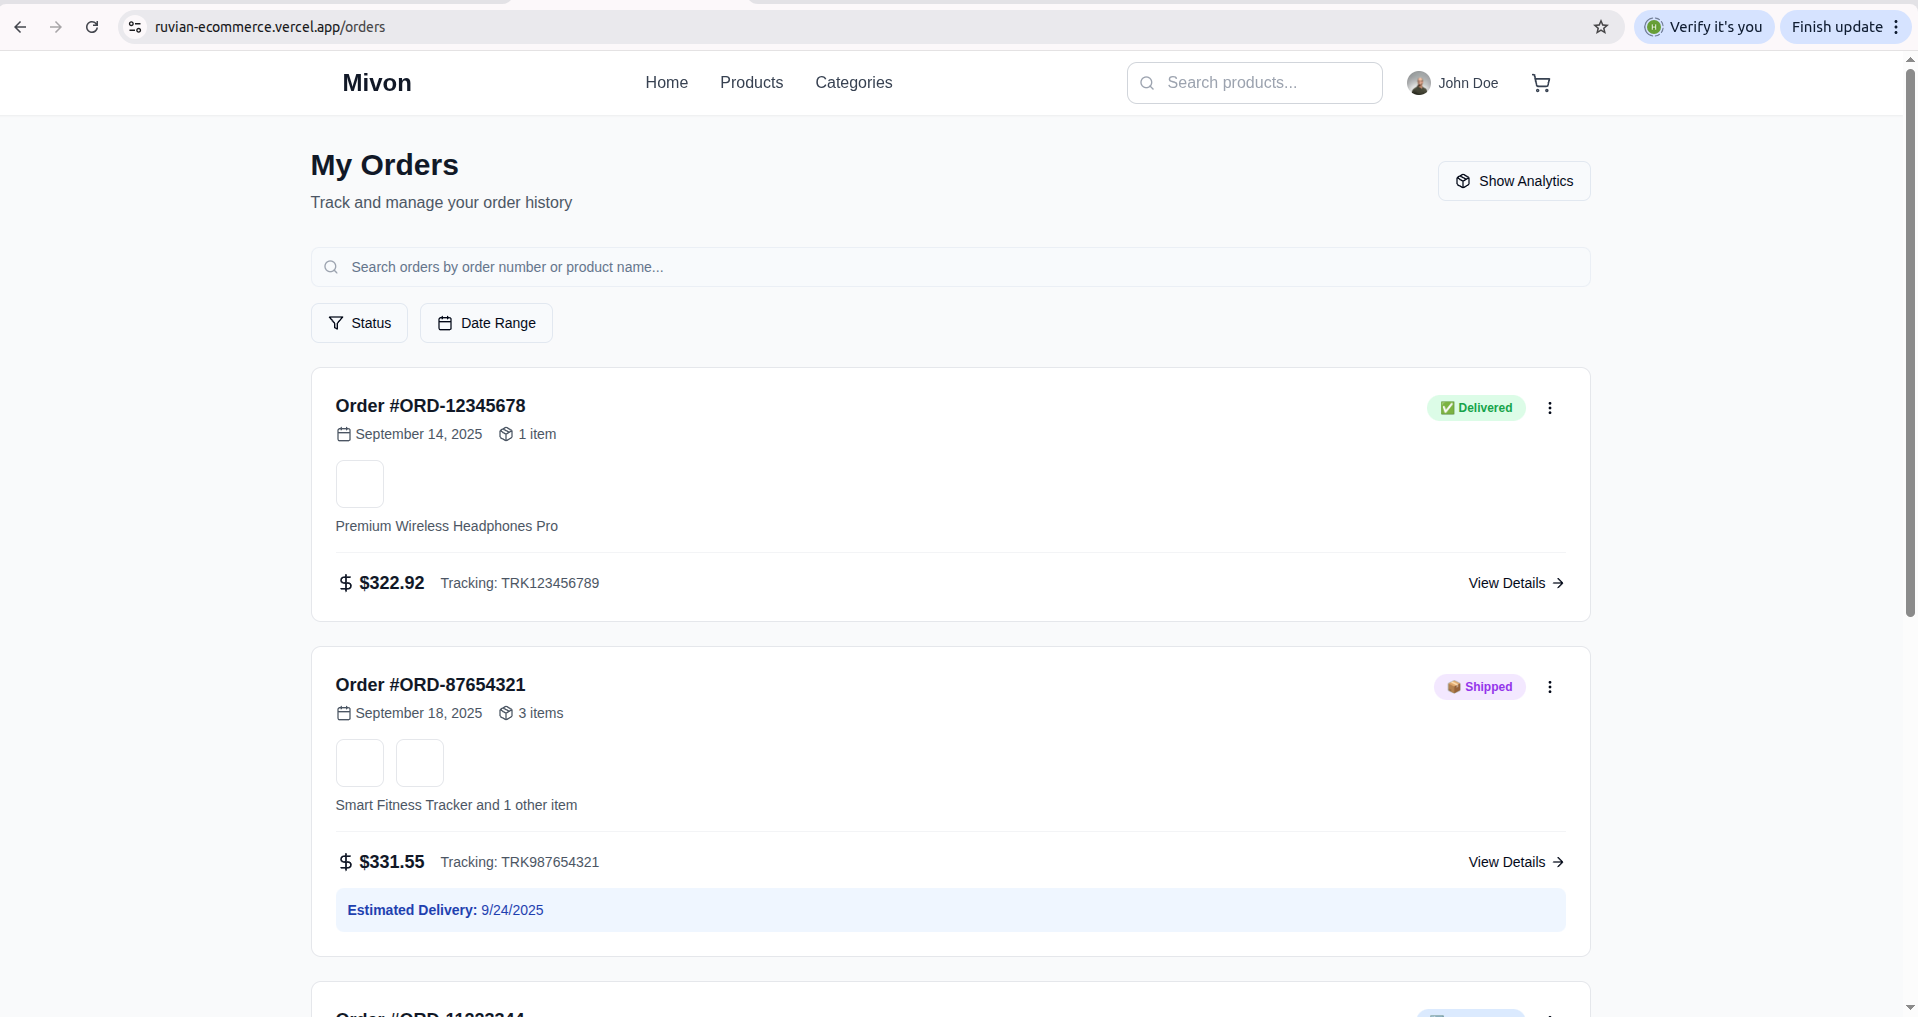The width and height of the screenshot is (1918, 1017).
Task: Open the Status filter dropdown
Action: click(359, 323)
